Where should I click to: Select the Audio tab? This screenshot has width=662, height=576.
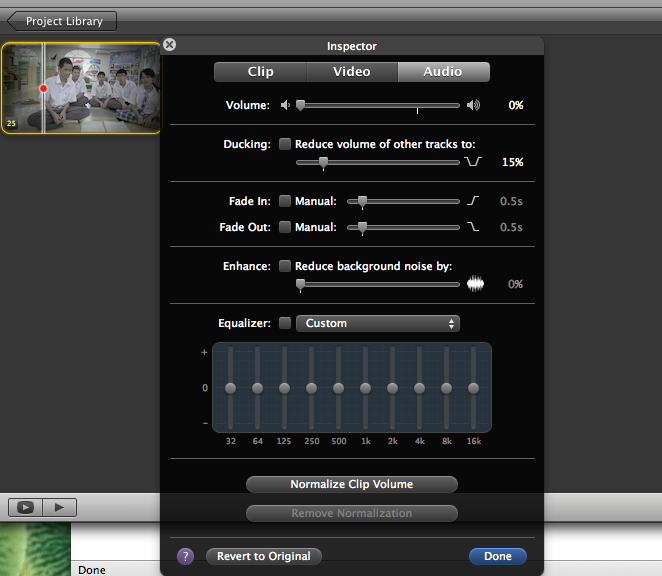point(443,72)
